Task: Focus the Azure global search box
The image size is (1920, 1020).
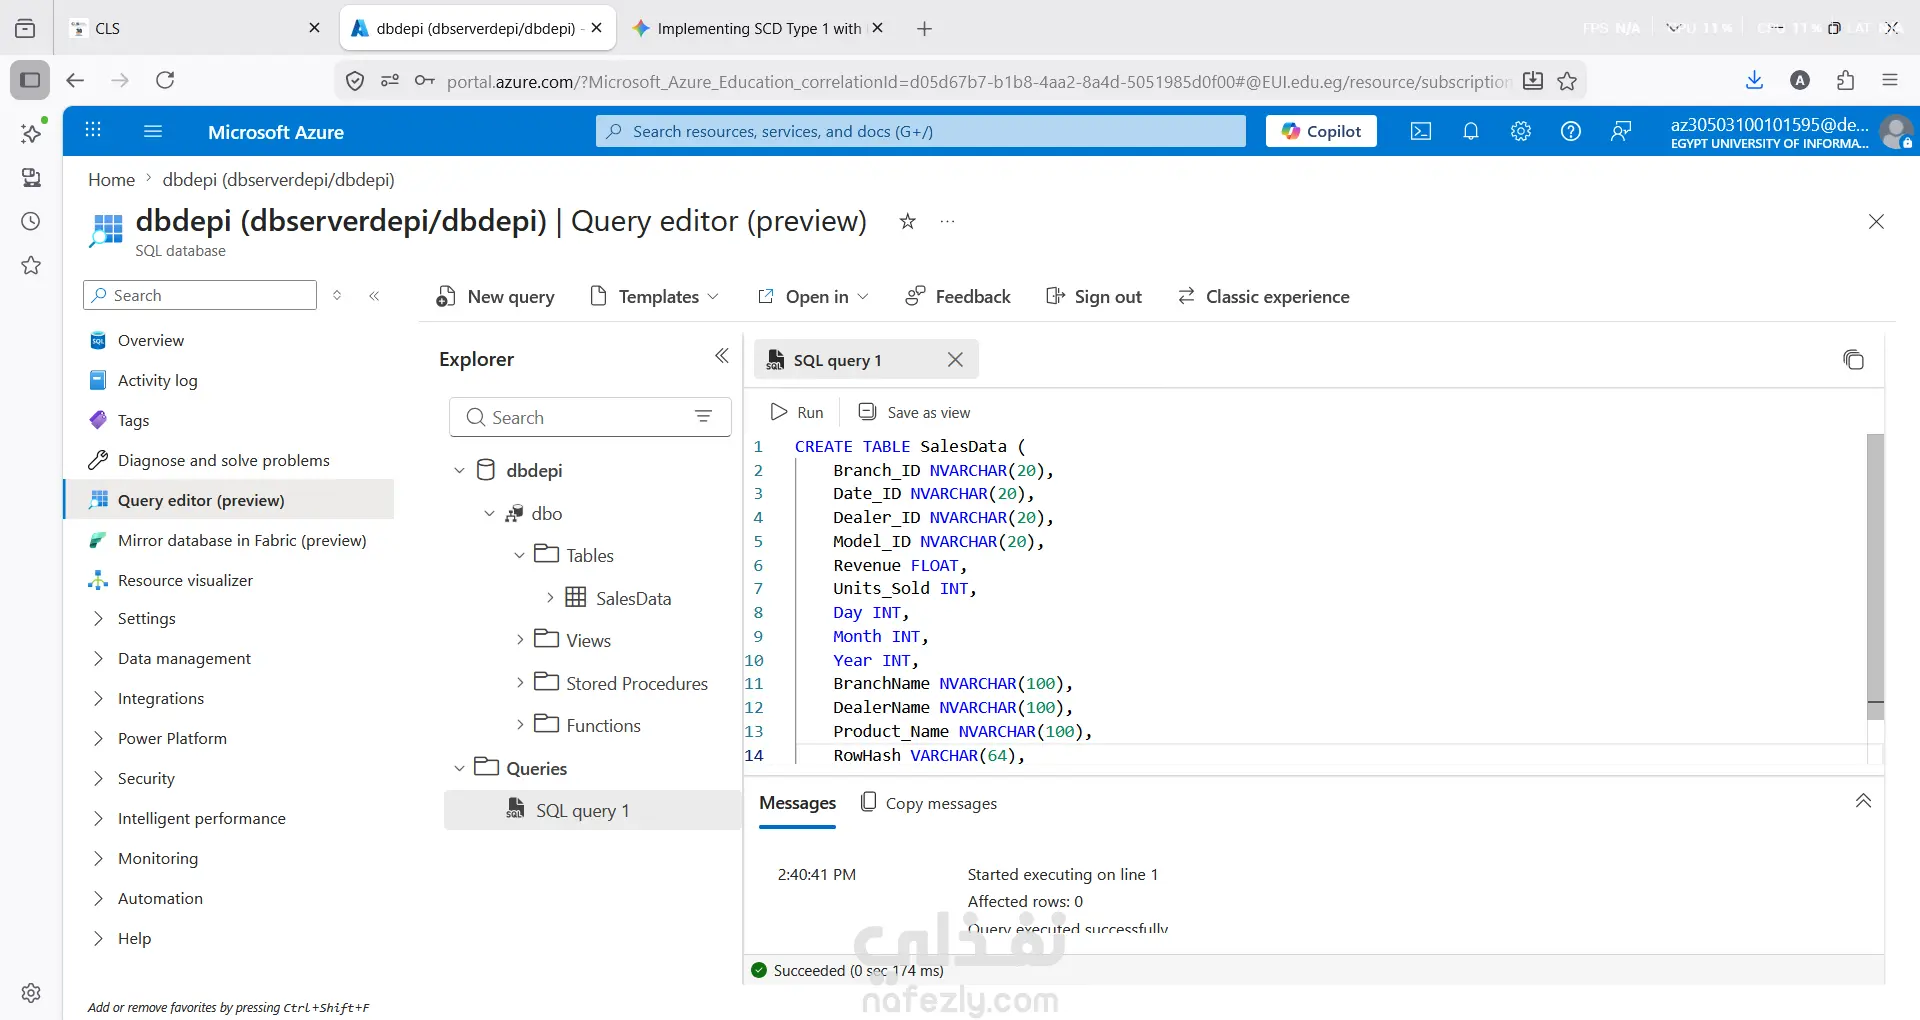Action: [921, 131]
